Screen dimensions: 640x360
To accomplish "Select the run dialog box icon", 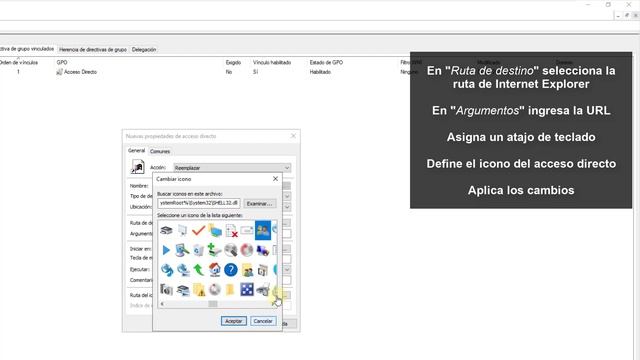I will [247, 231].
